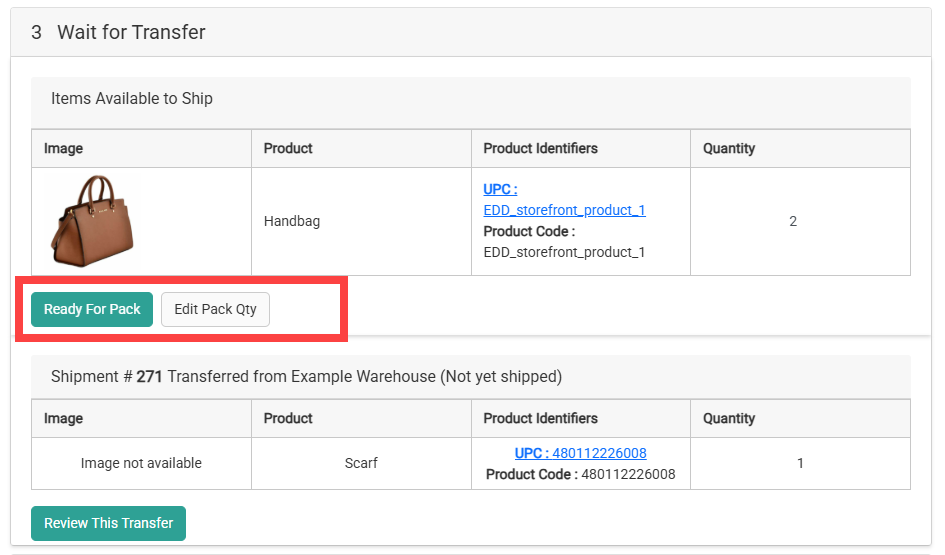This screenshot has width=945, height=555.
Task: Click the Shipment # 271 panel heading
Action: pos(306,377)
